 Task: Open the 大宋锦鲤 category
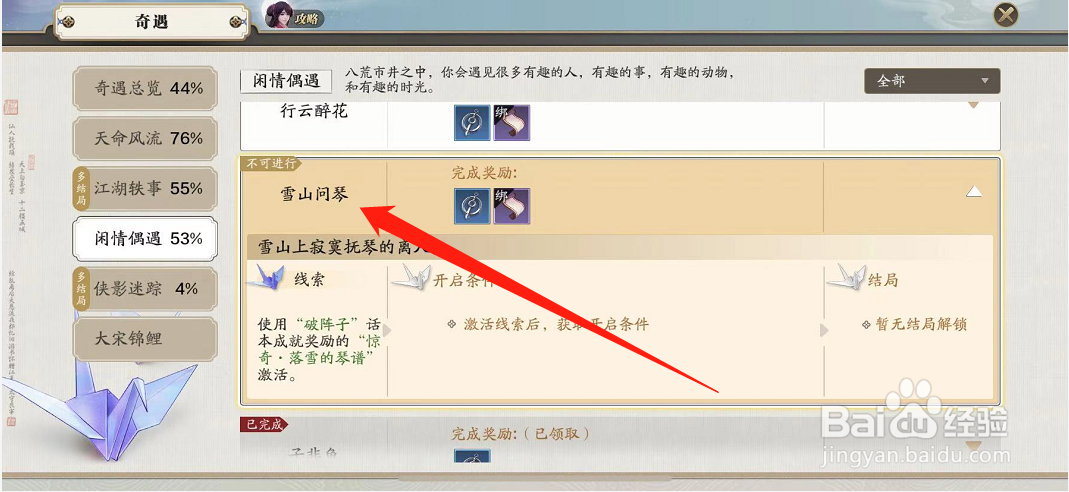145,339
